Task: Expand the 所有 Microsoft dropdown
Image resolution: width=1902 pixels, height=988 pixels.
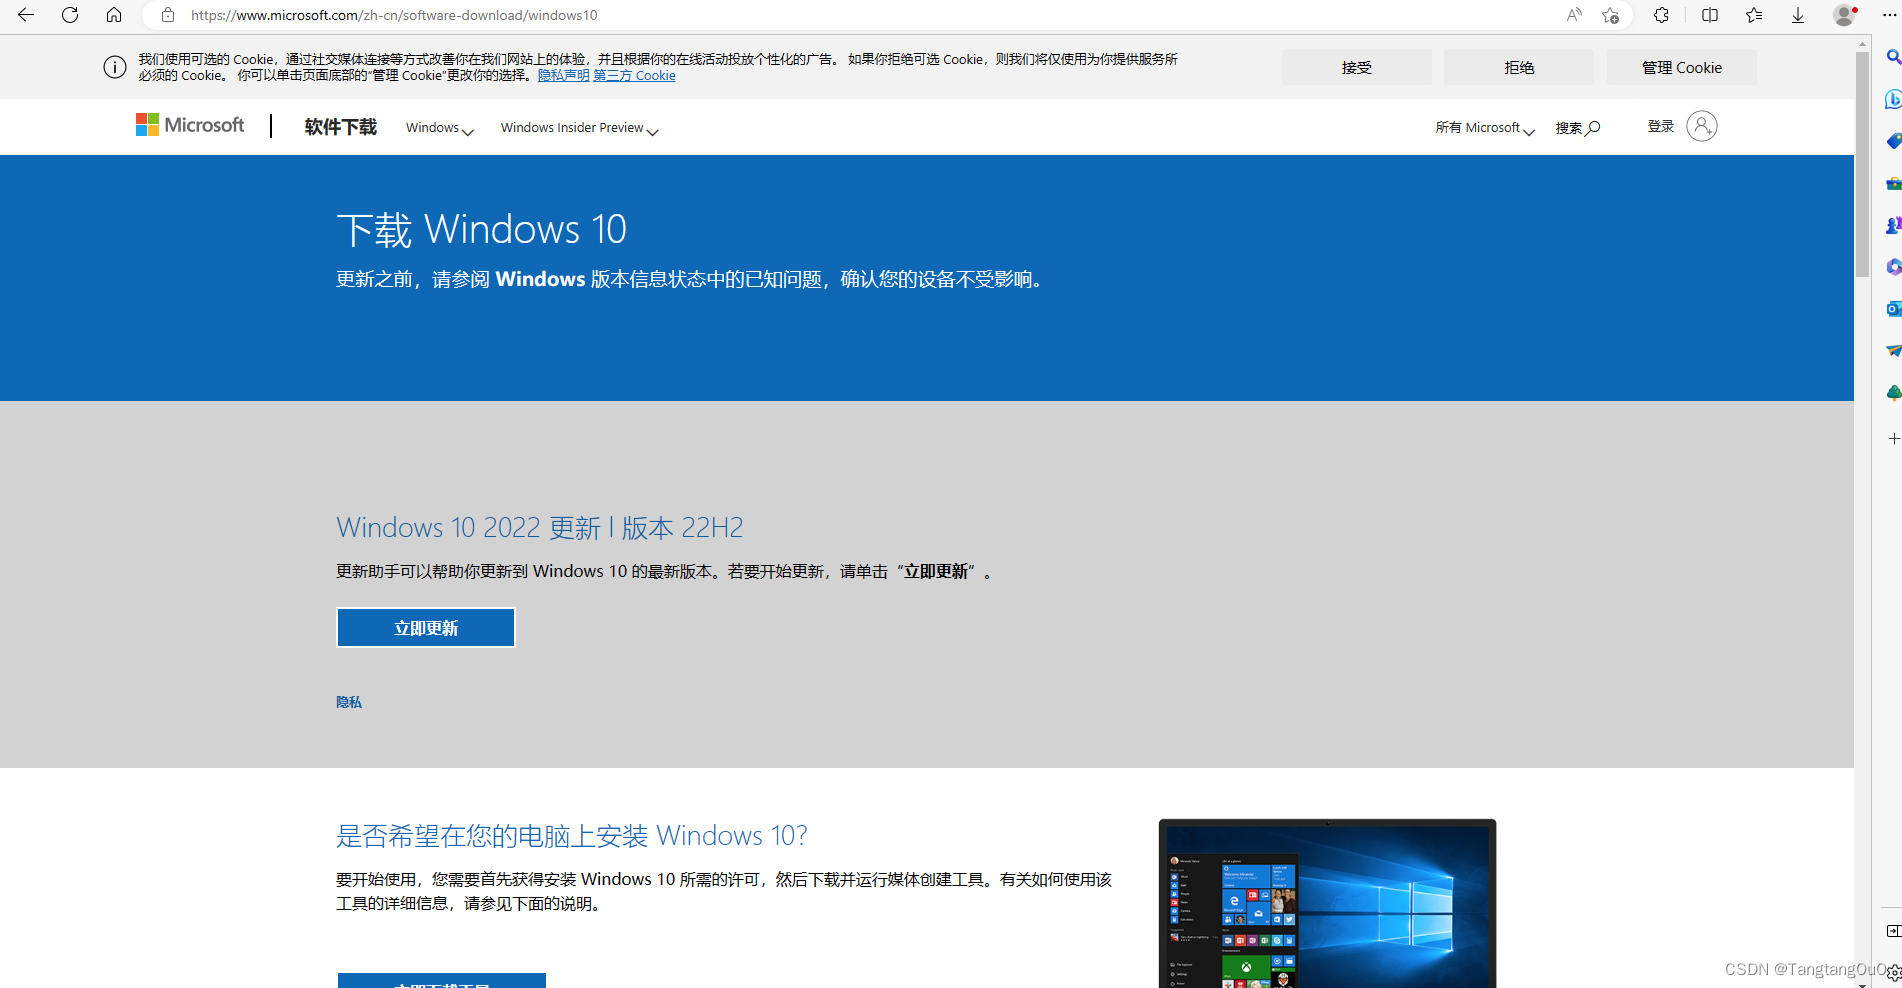Action: [1485, 128]
